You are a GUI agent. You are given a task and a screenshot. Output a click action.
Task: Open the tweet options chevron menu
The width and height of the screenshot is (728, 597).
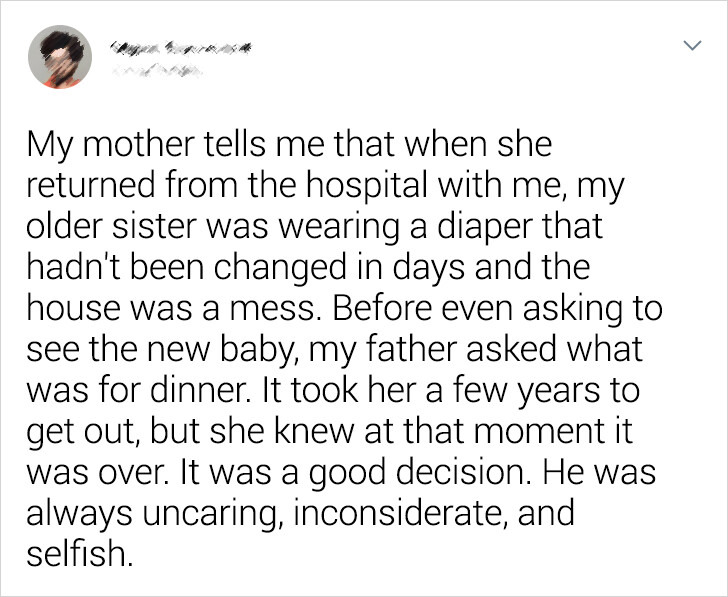(x=693, y=45)
